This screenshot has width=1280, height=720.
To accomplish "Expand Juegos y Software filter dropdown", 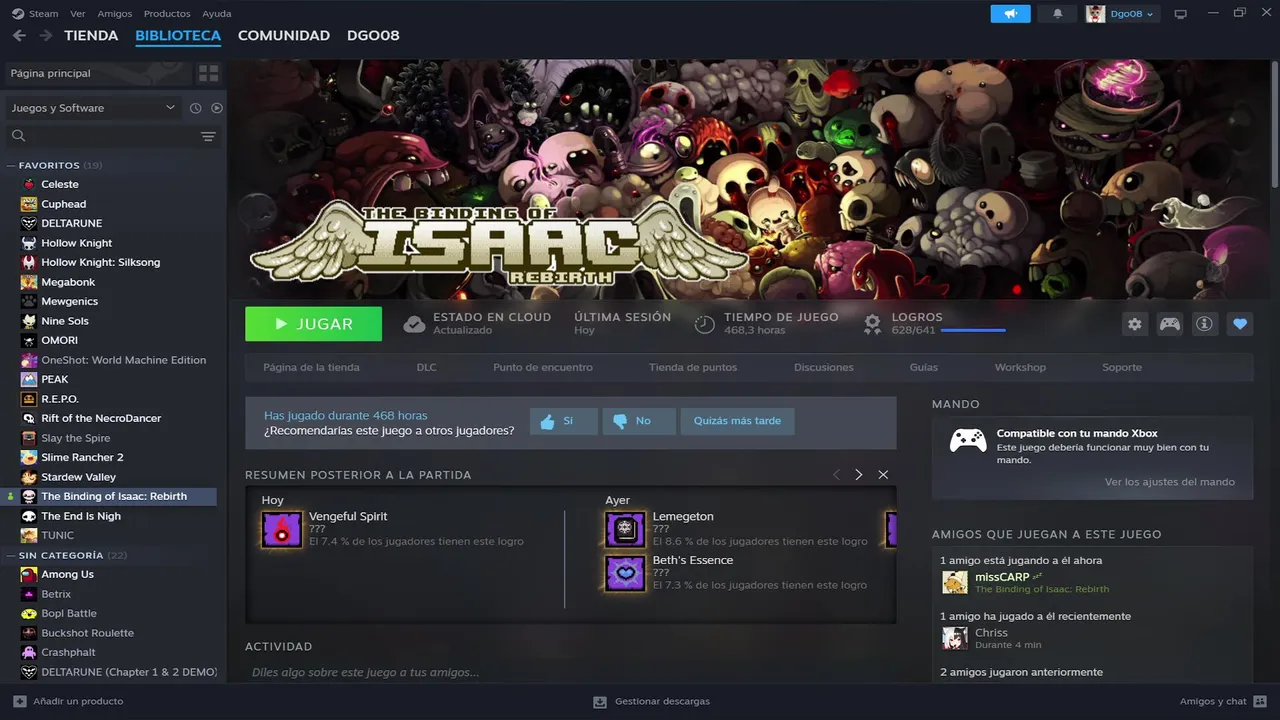I will coord(93,108).
